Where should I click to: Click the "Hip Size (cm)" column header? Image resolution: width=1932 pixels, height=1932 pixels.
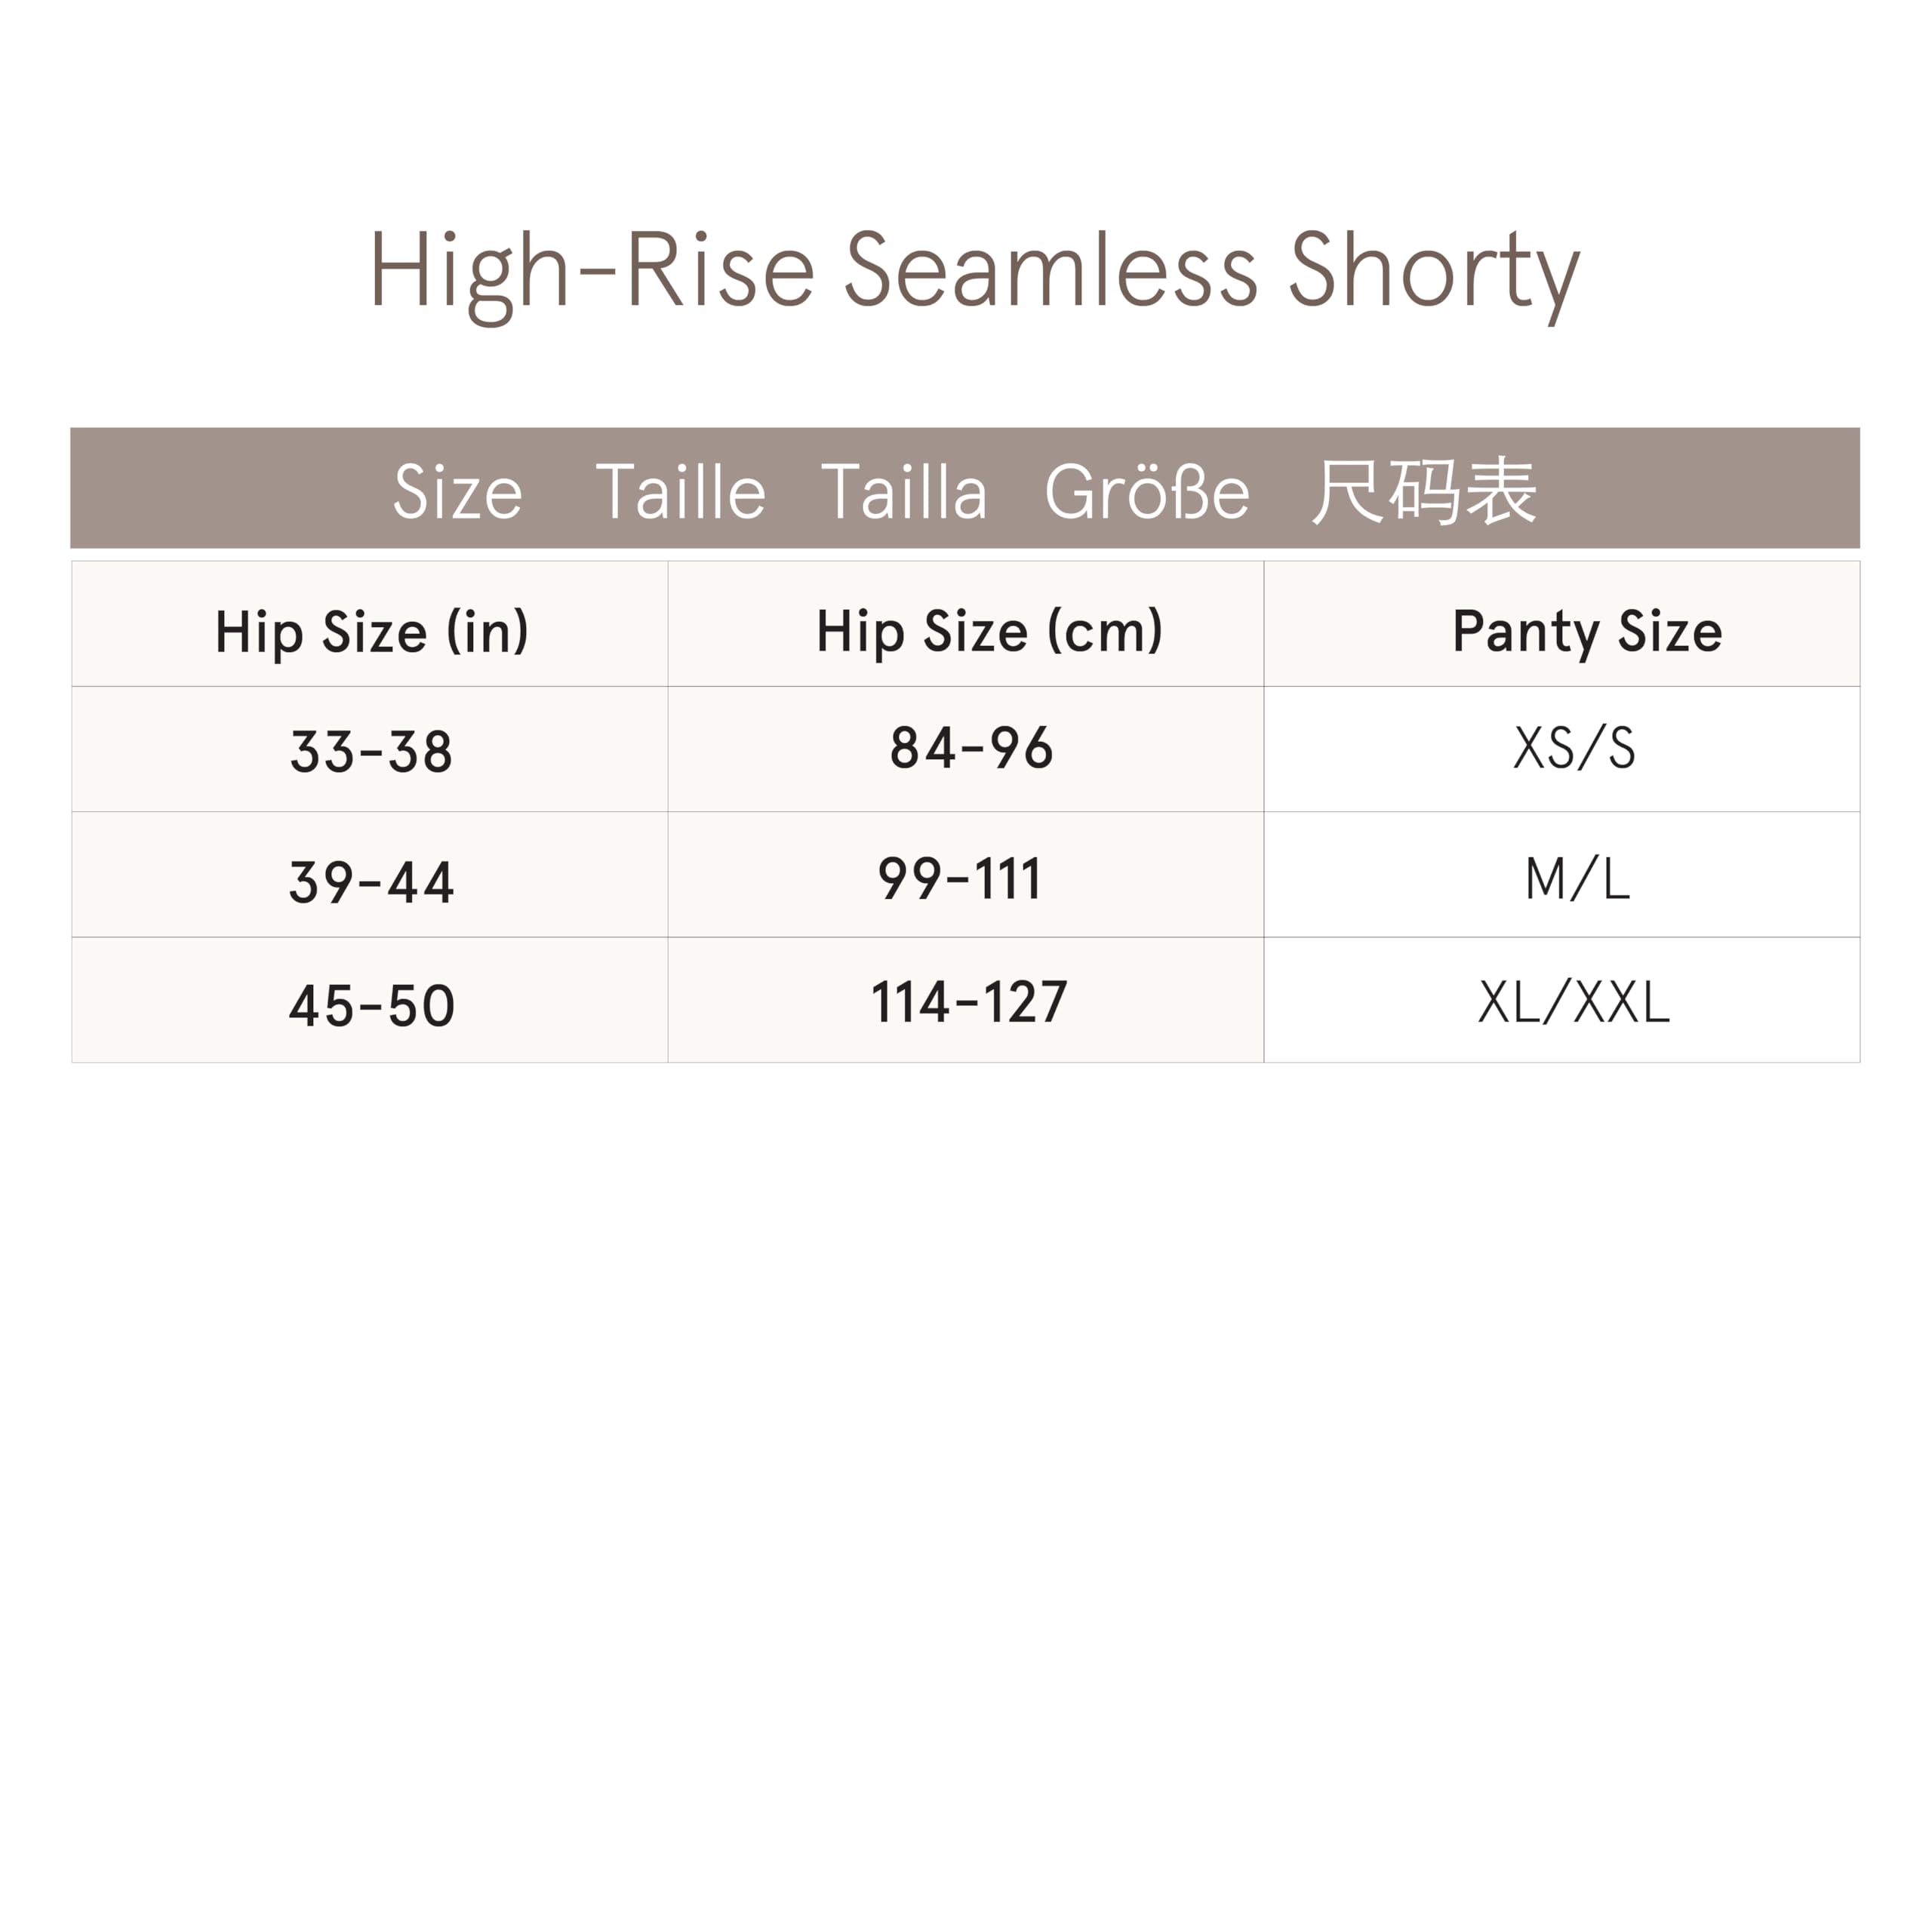pyautogui.click(x=989, y=632)
